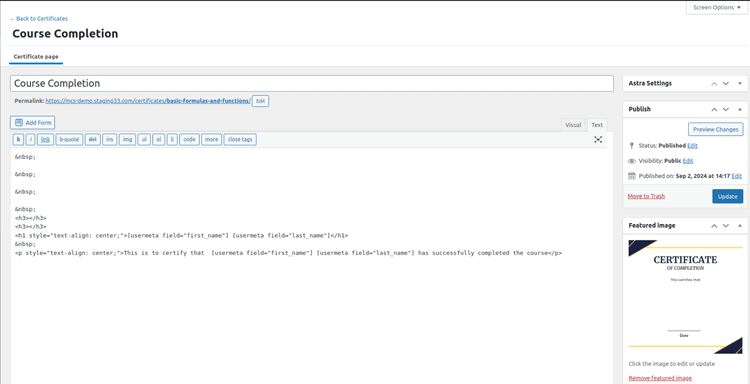Click into the h1 usermeta code line
The width and height of the screenshot is (750, 384).
182,235
